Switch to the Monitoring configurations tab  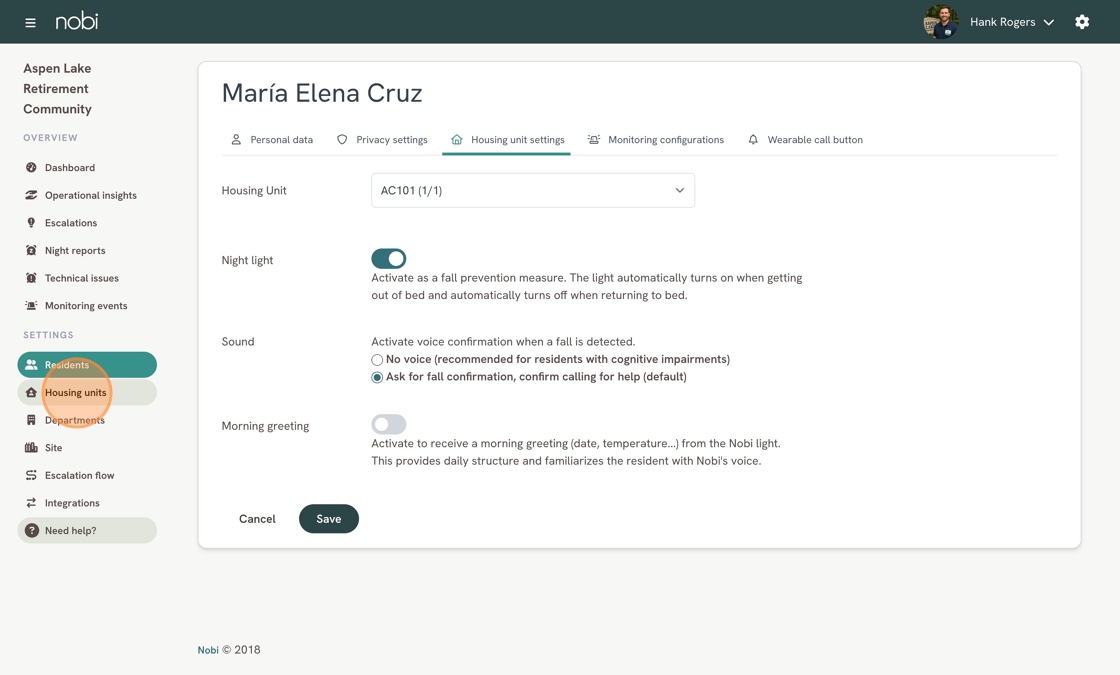[656, 140]
